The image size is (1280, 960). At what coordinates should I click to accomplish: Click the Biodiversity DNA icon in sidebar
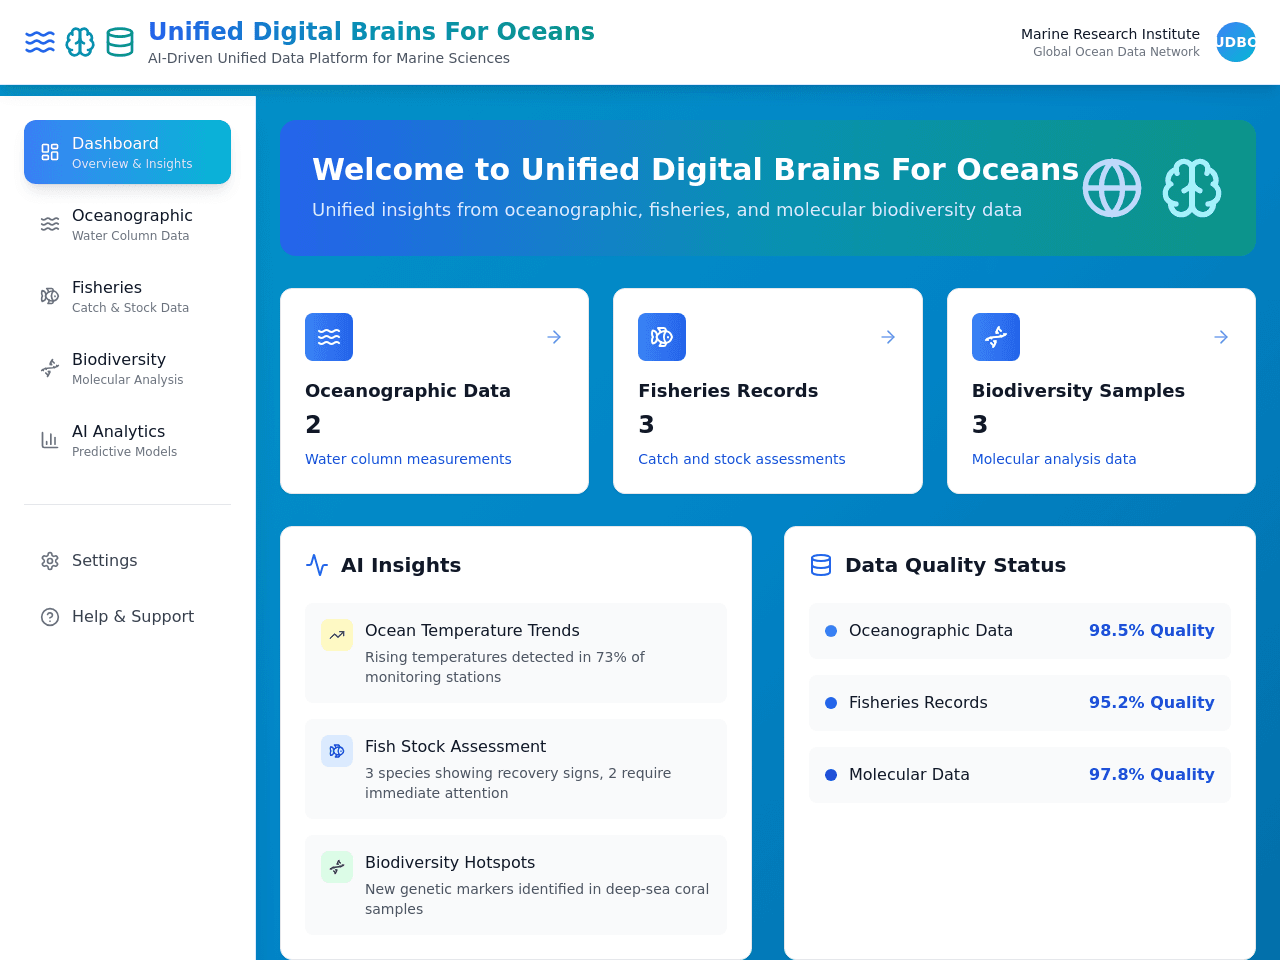(50, 368)
